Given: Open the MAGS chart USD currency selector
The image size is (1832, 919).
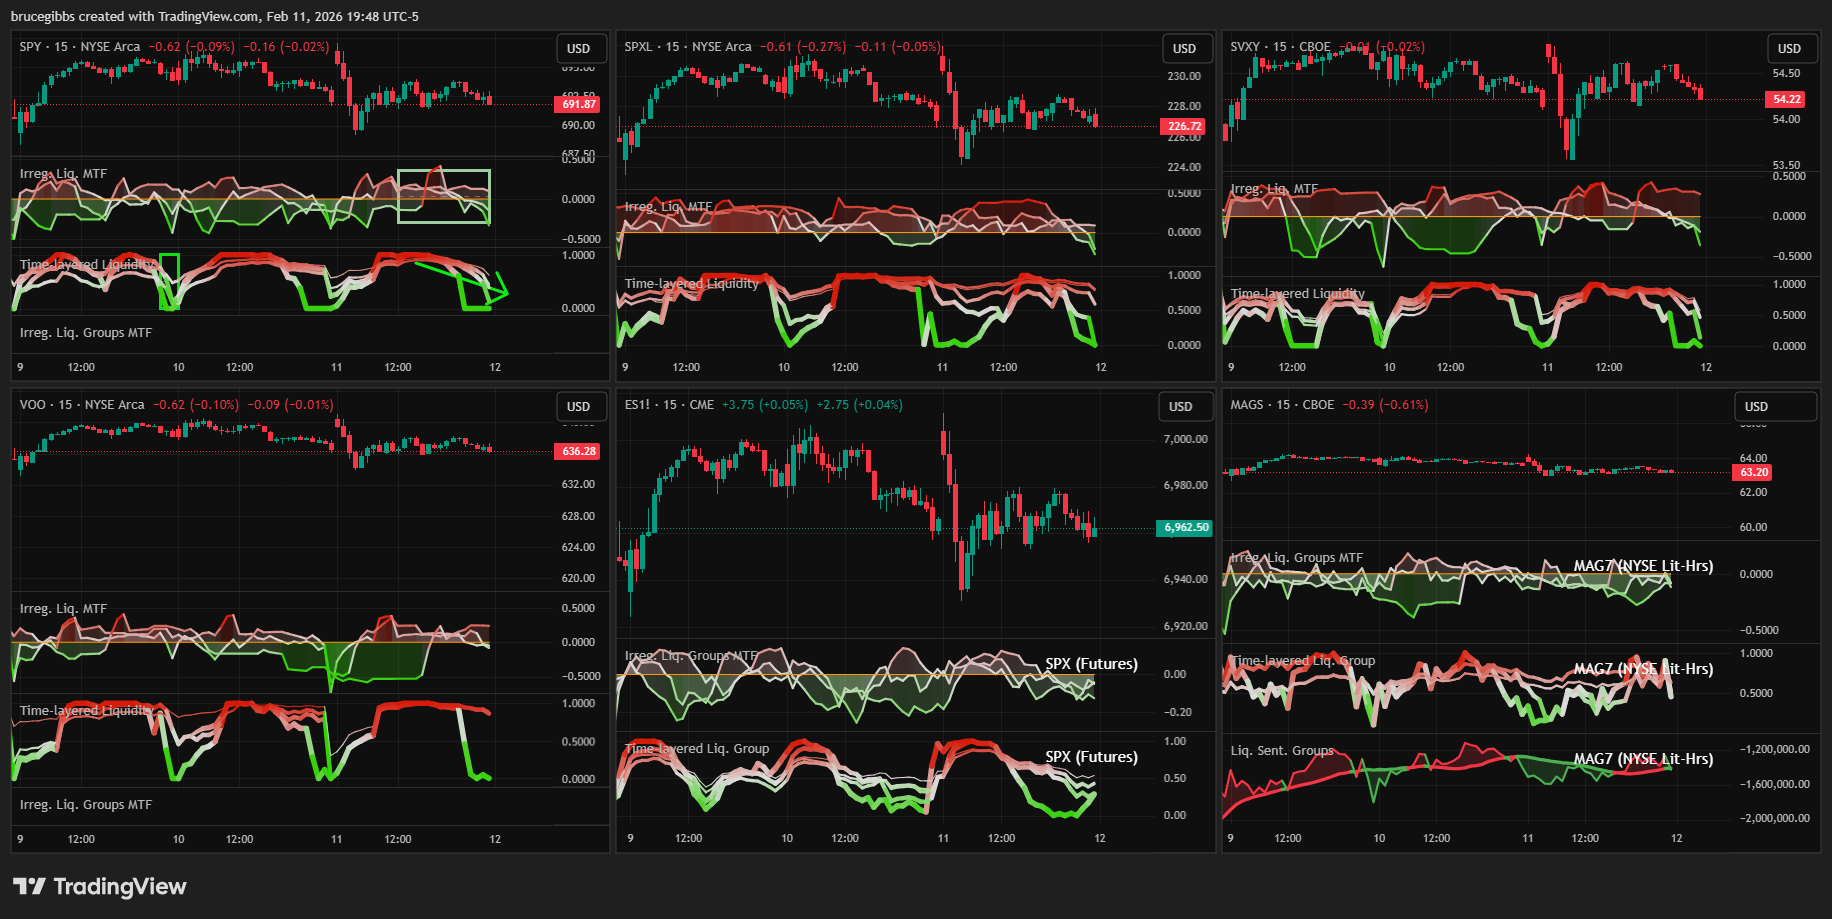Looking at the screenshot, I should point(1757,406).
